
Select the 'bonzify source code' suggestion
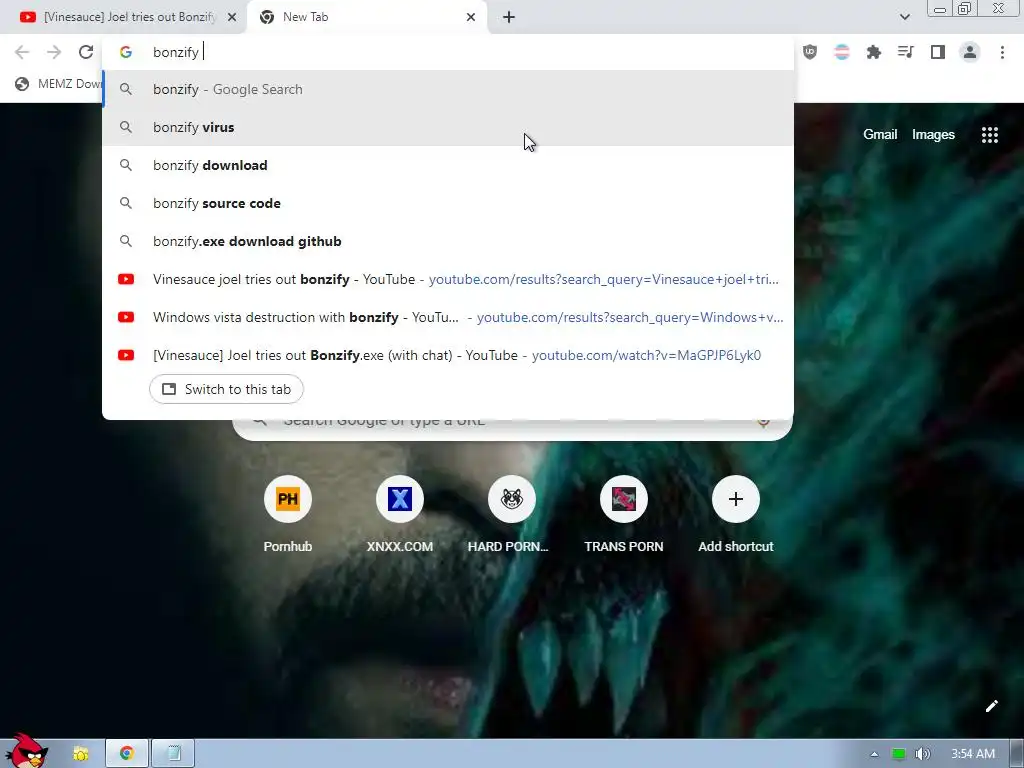pos(448,203)
